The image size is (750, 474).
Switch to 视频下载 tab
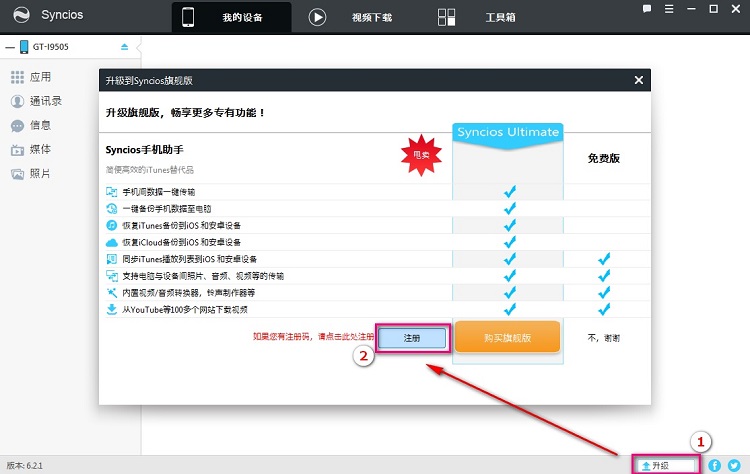pos(350,17)
